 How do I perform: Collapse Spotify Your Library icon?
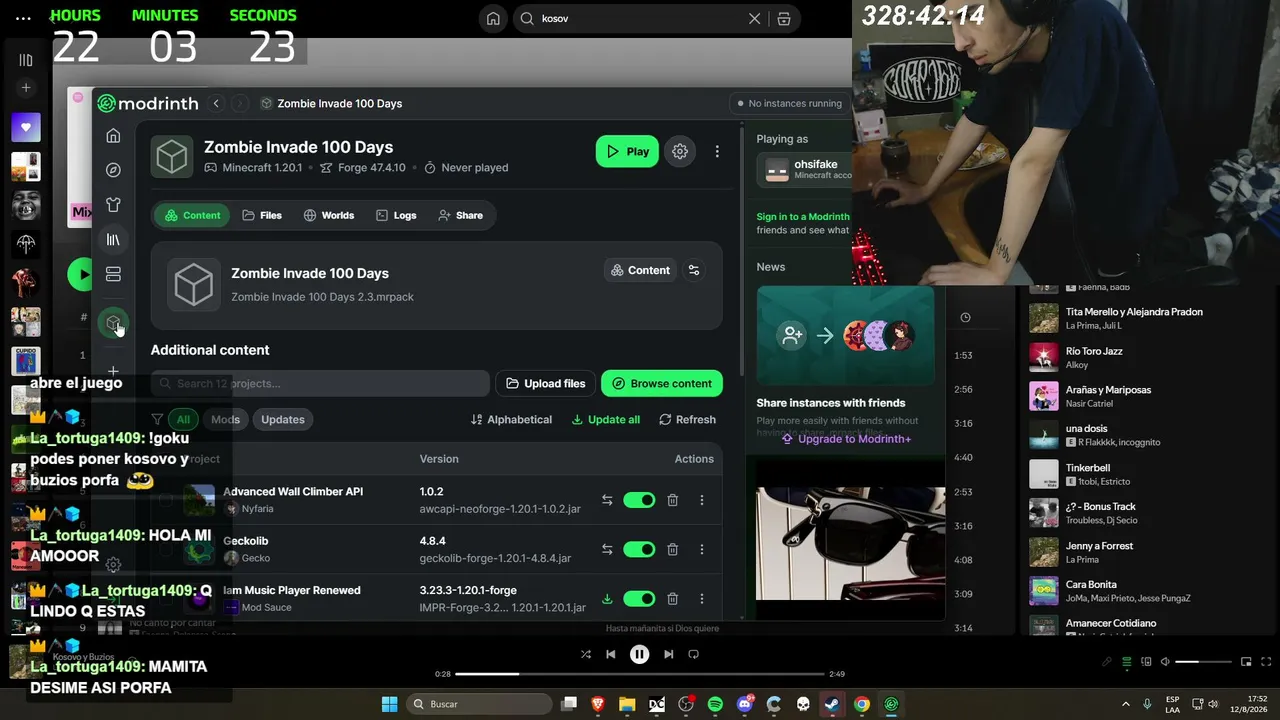coord(26,60)
